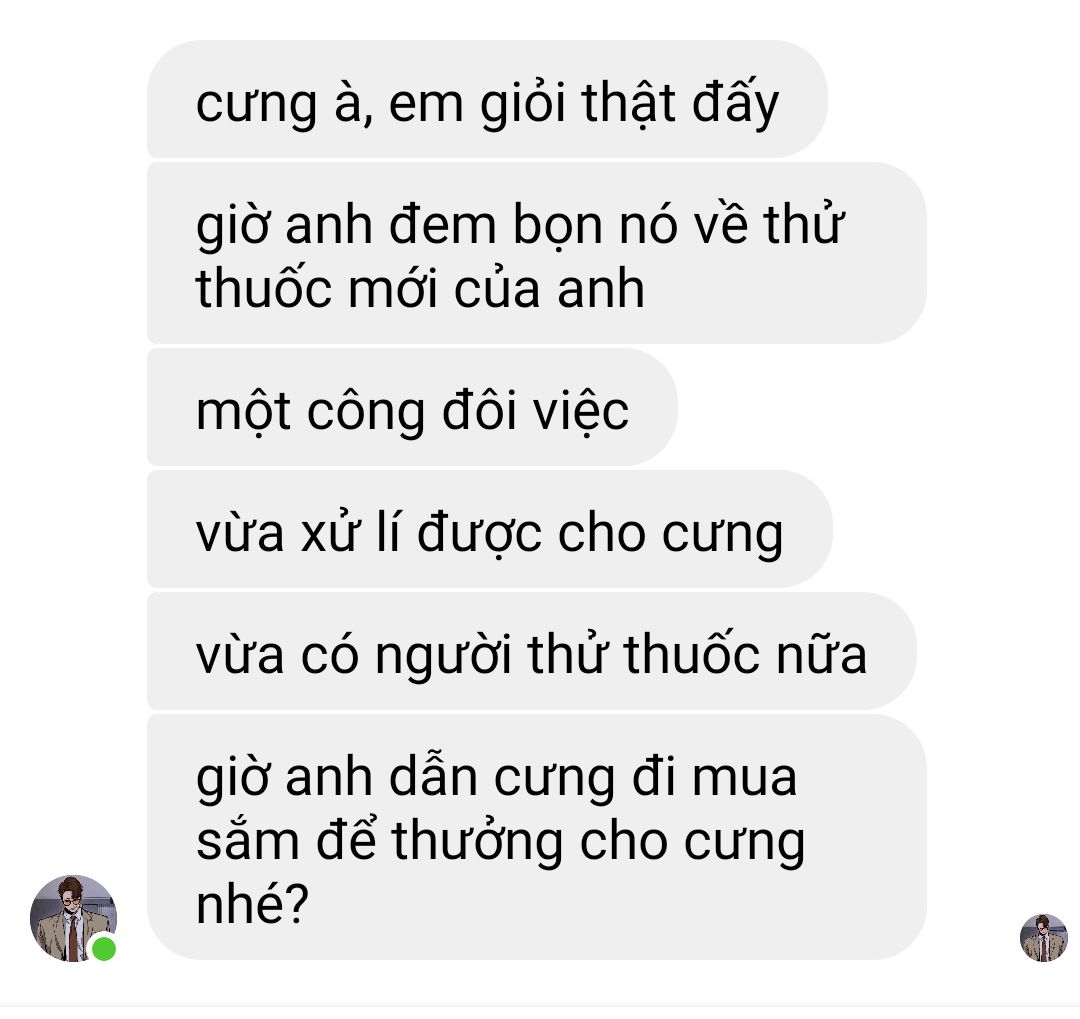Tap the "vừa xử lí được cho cưng" bubble

[490, 529]
